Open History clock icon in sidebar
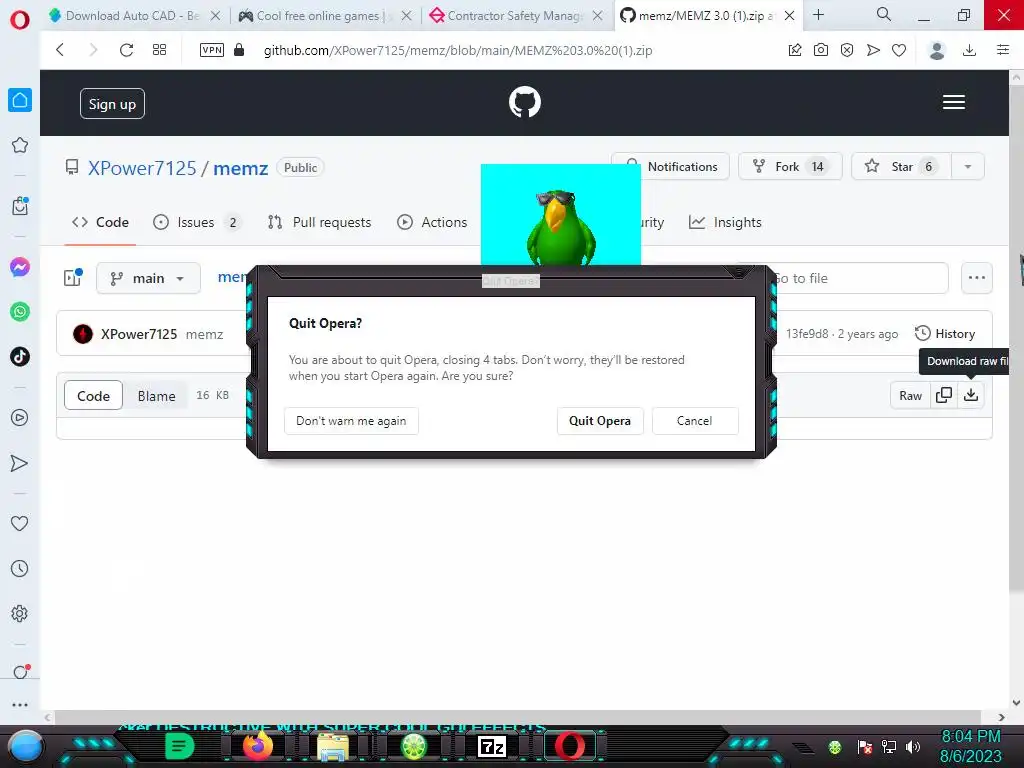 (20, 568)
